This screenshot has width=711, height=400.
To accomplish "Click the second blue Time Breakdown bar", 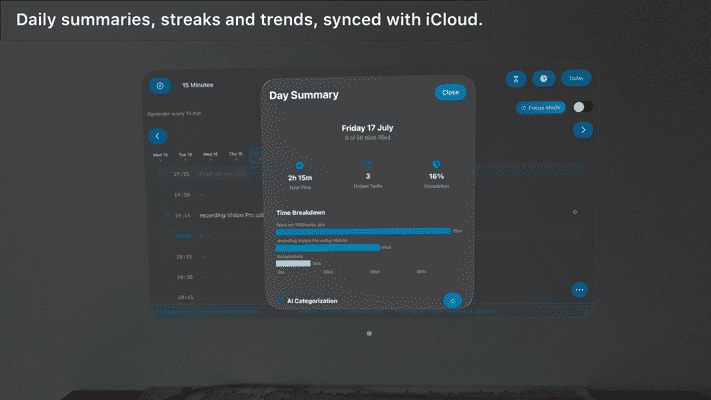I will 328,248.
